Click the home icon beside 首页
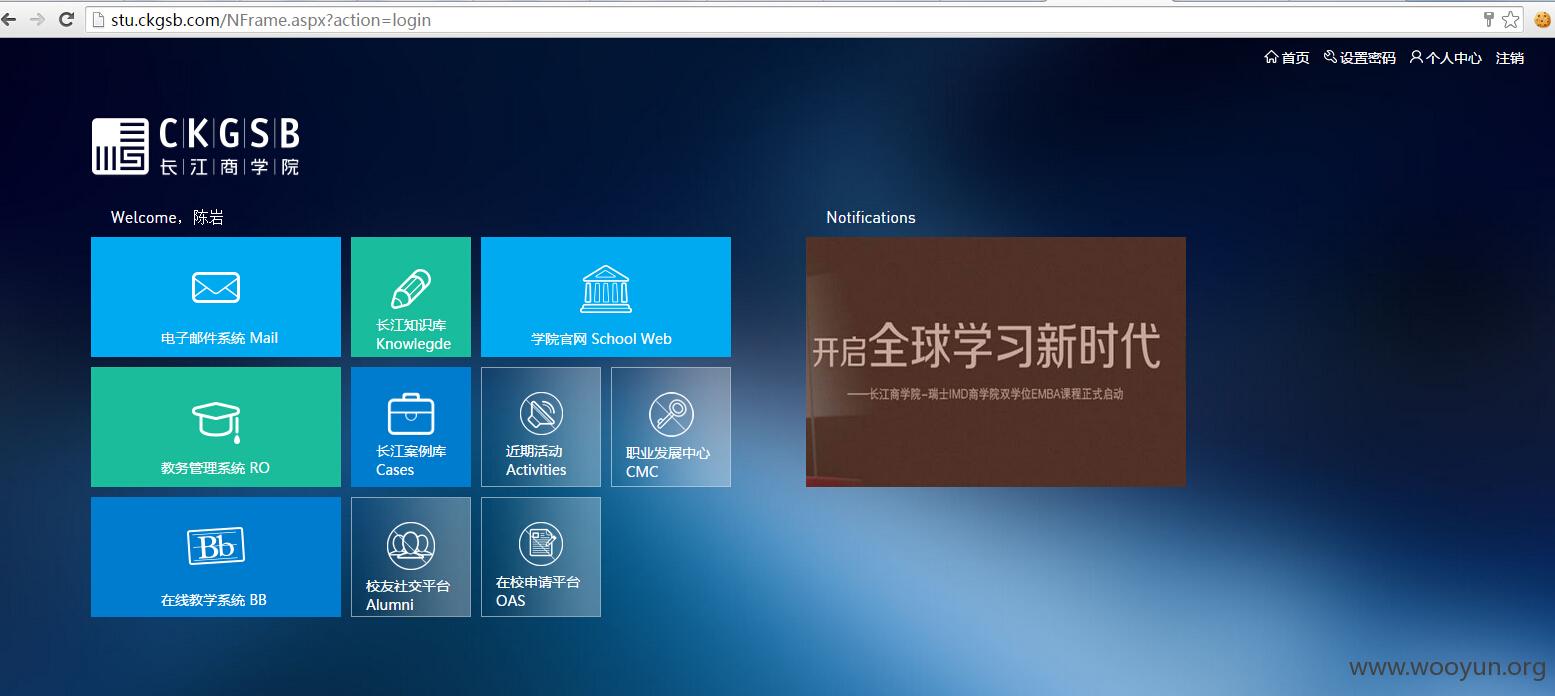The height and width of the screenshot is (696, 1555). (x=1271, y=57)
